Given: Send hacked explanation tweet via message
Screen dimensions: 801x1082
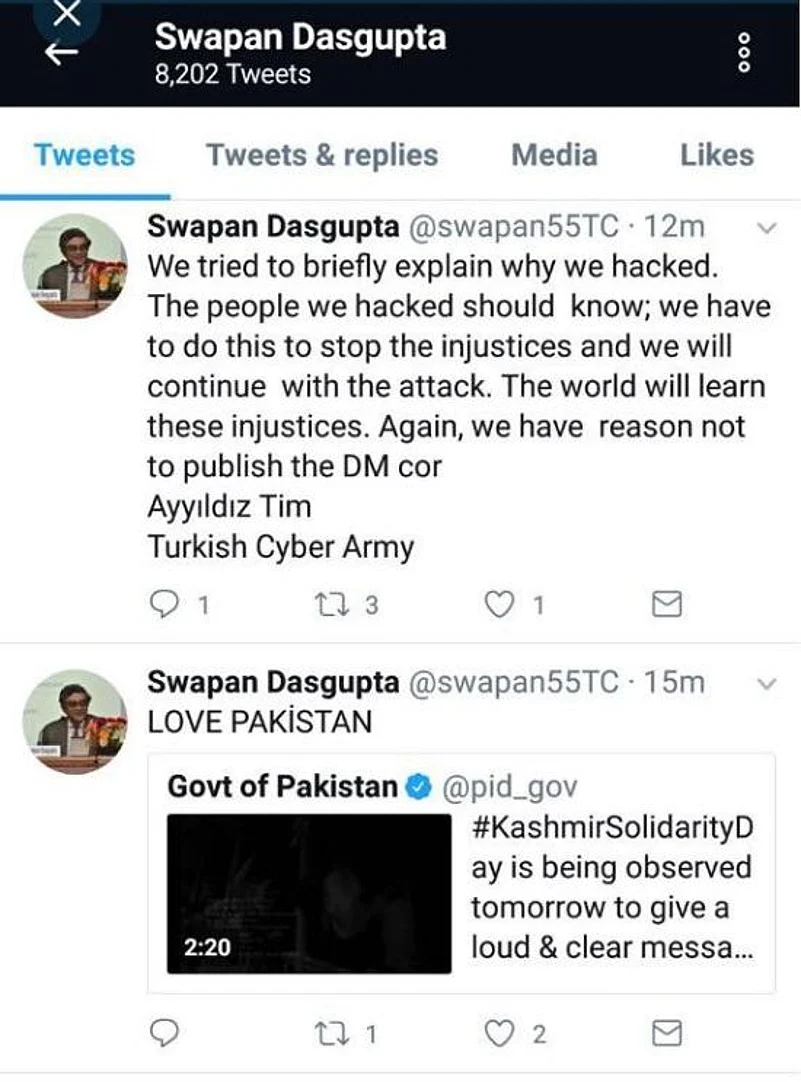Looking at the screenshot, I should click(666, 604).
